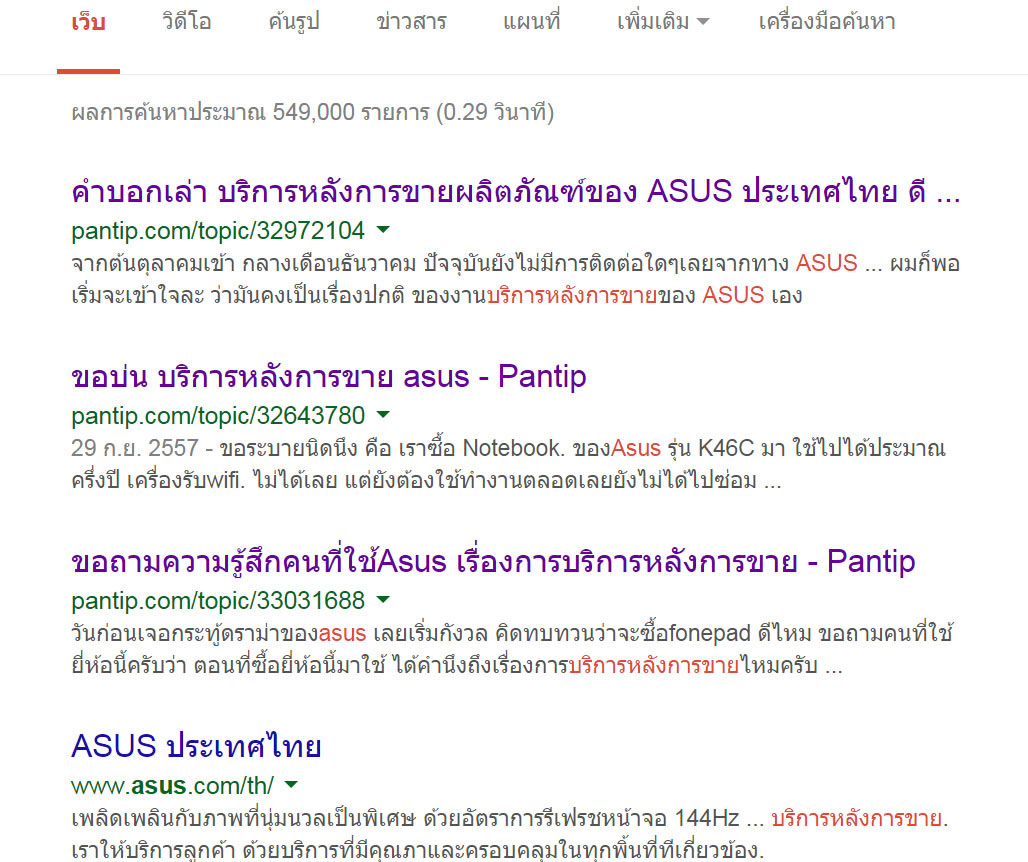Expand the เพิ่มเติม more dropdown

pyautogui.click(x=663, y=22)
